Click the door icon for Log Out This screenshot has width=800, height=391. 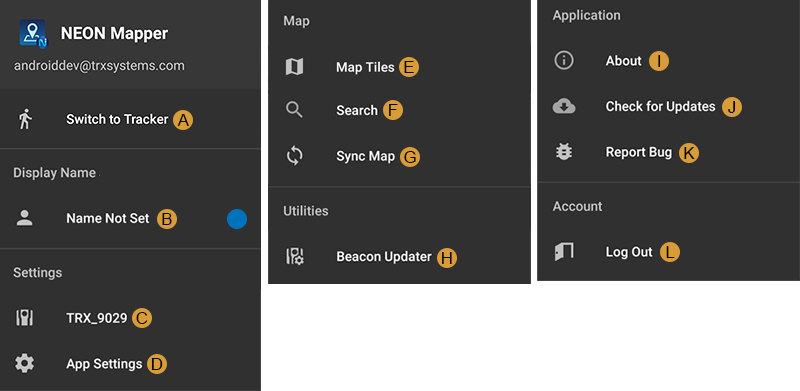[564, 252]
